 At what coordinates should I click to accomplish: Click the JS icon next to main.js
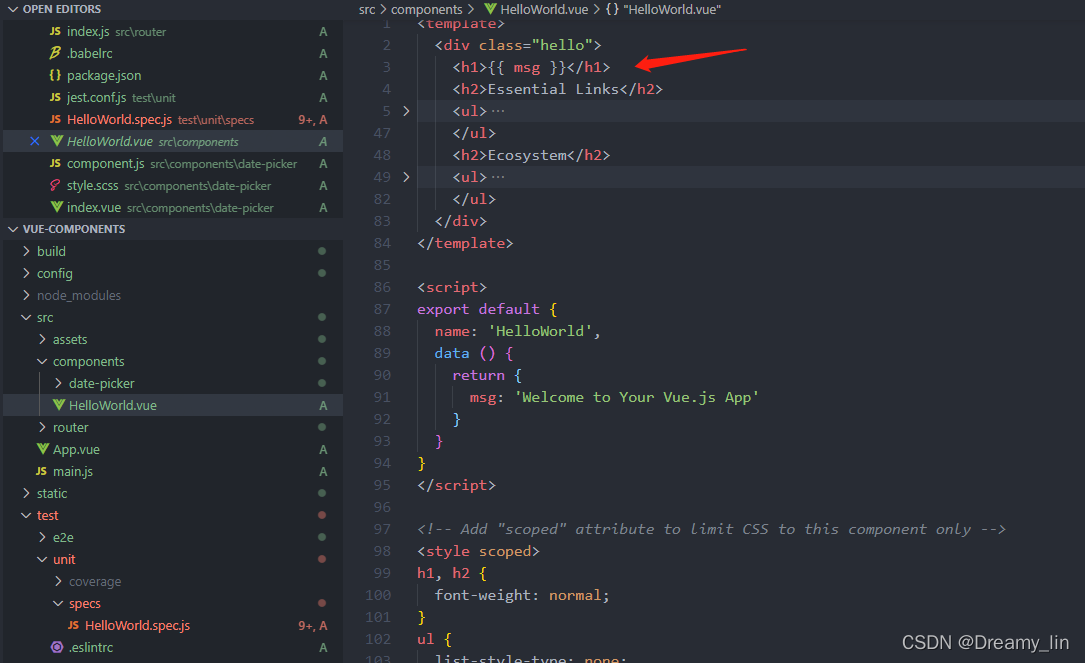[x=41, y=471]
